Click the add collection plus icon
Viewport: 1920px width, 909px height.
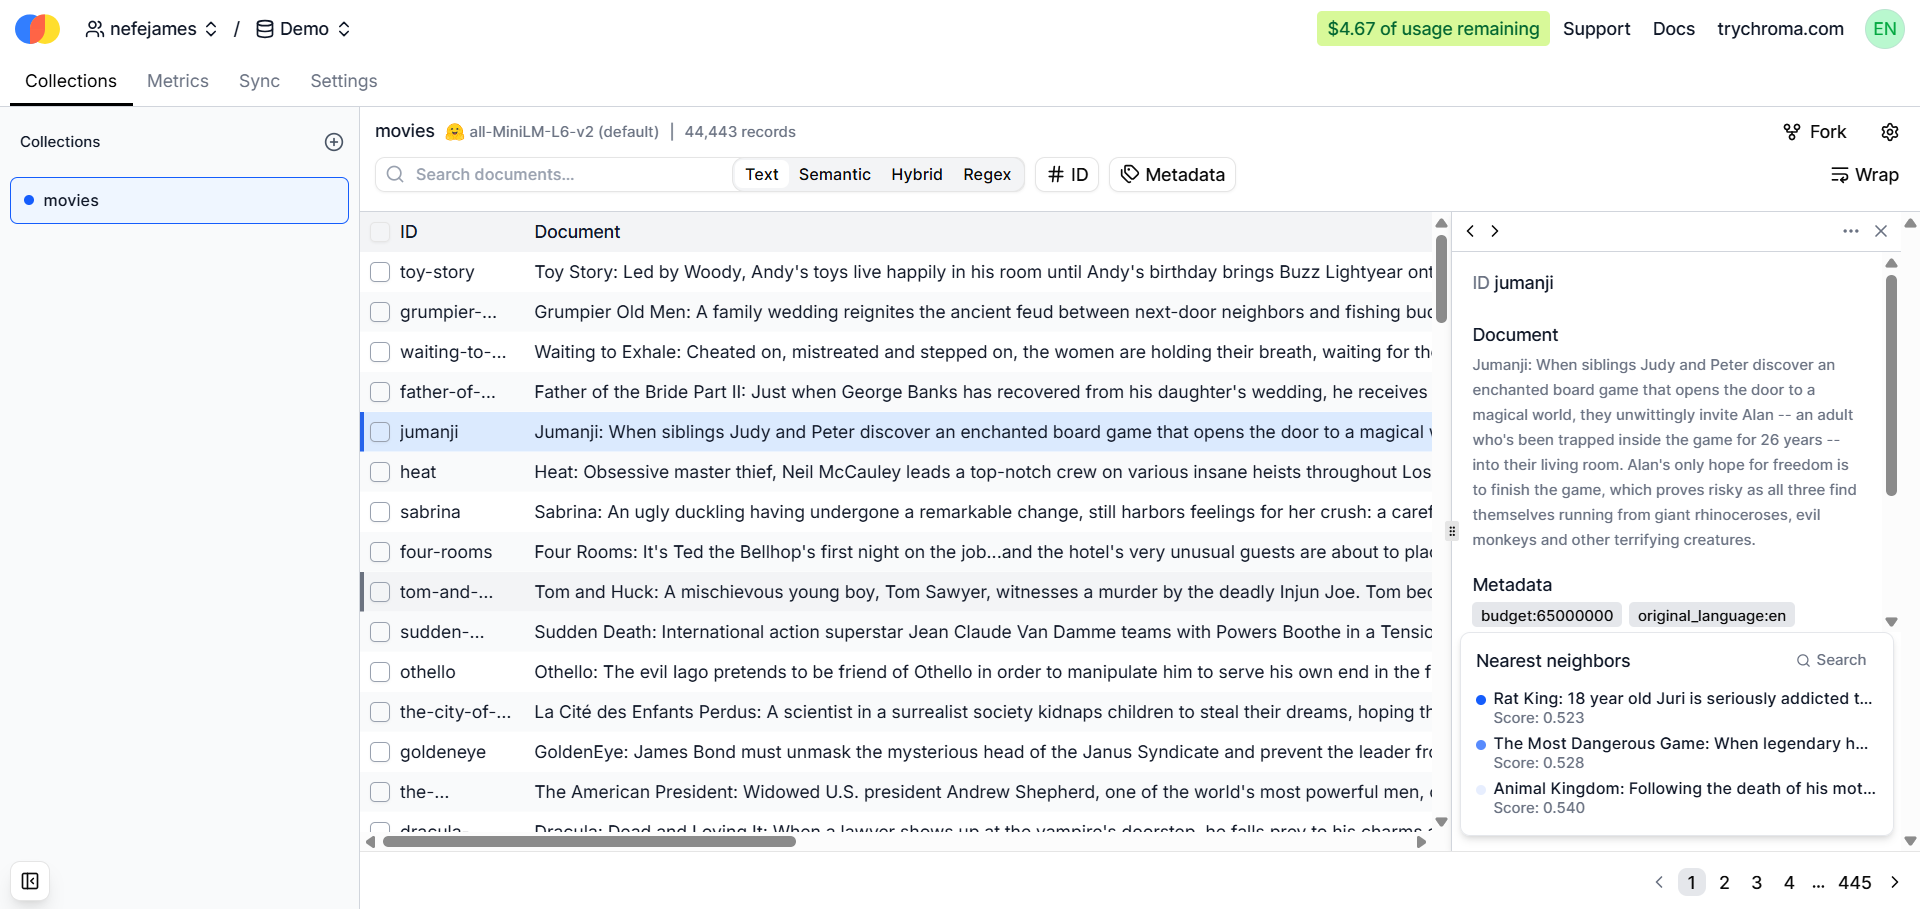click(x=334, y=142)
